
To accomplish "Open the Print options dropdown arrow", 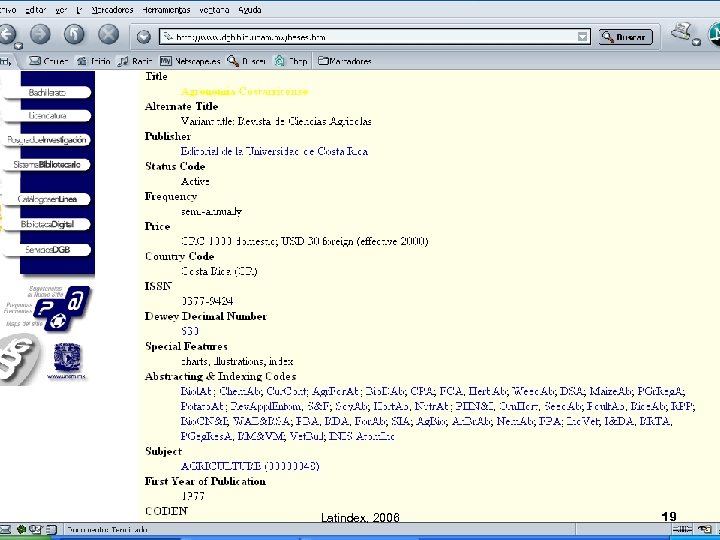I will coord(697,42).
